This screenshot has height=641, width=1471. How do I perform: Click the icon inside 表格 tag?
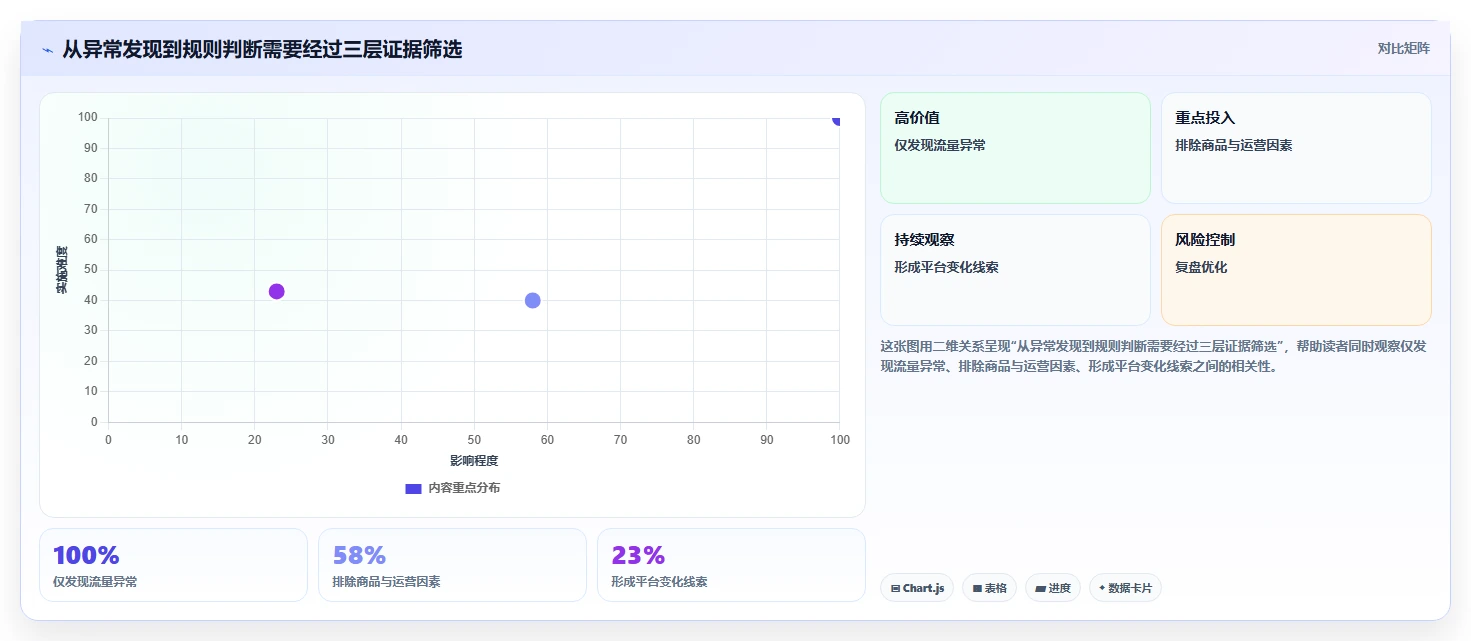pyautogui.click(x=977, y=589)
